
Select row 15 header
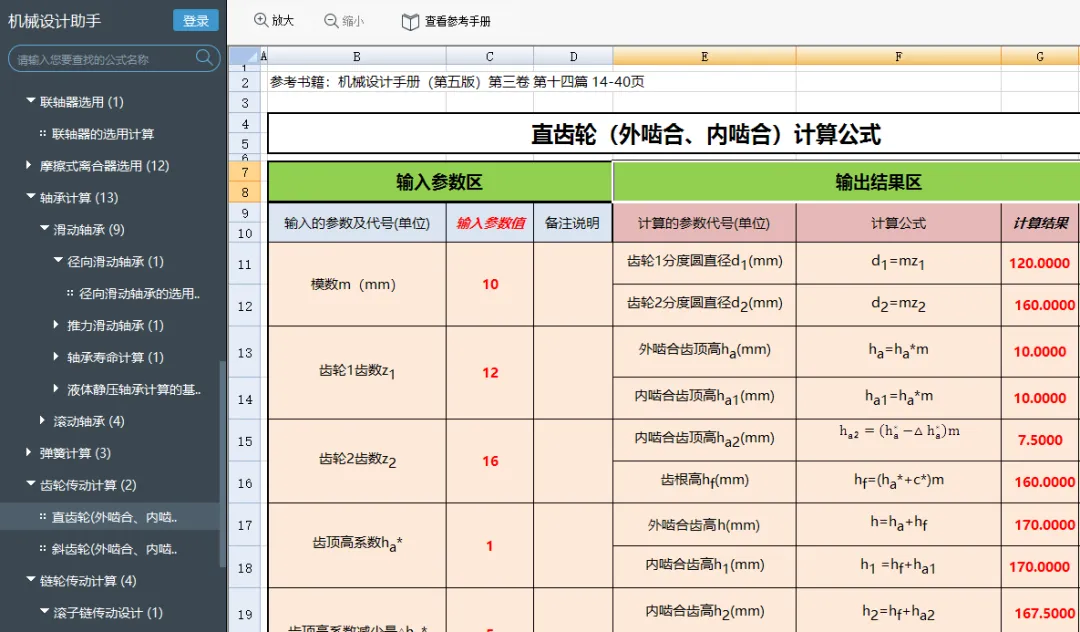point(245,441)
